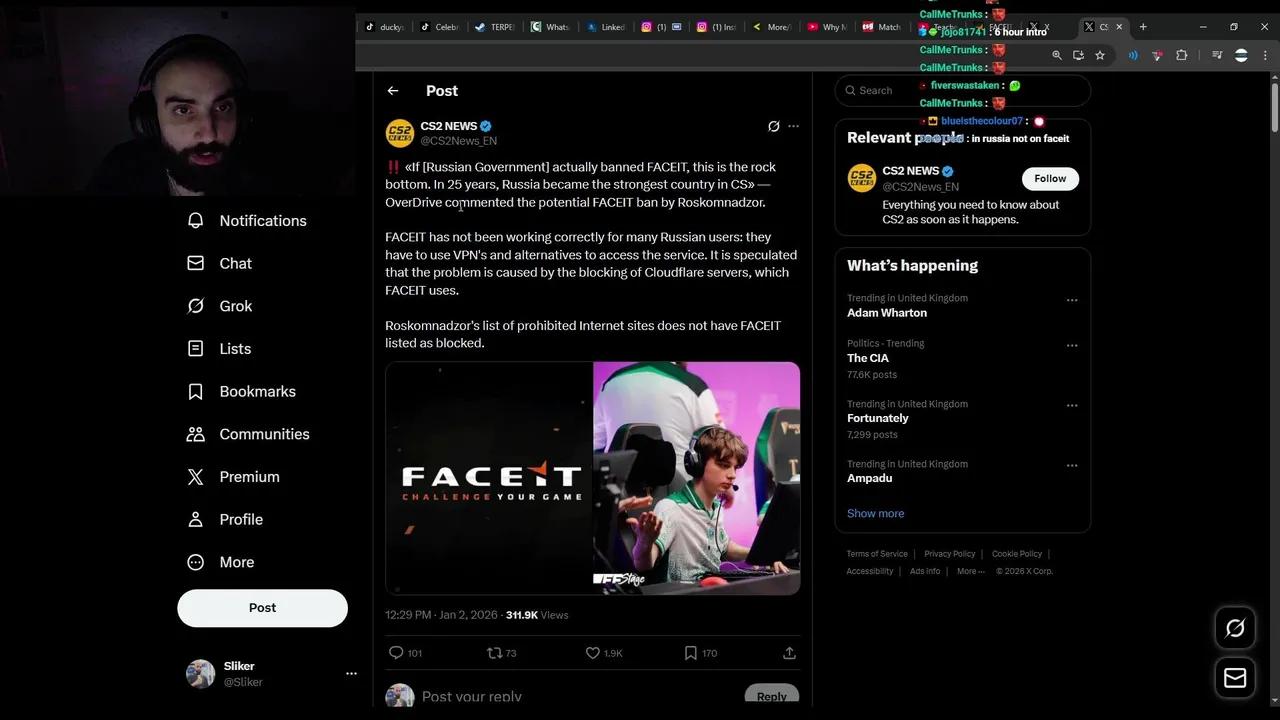Open the More menu in sidebar

coord(221,562)
